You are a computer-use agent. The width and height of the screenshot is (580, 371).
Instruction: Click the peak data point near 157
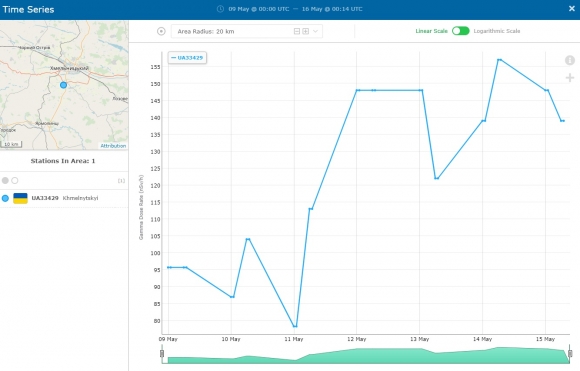499,60
